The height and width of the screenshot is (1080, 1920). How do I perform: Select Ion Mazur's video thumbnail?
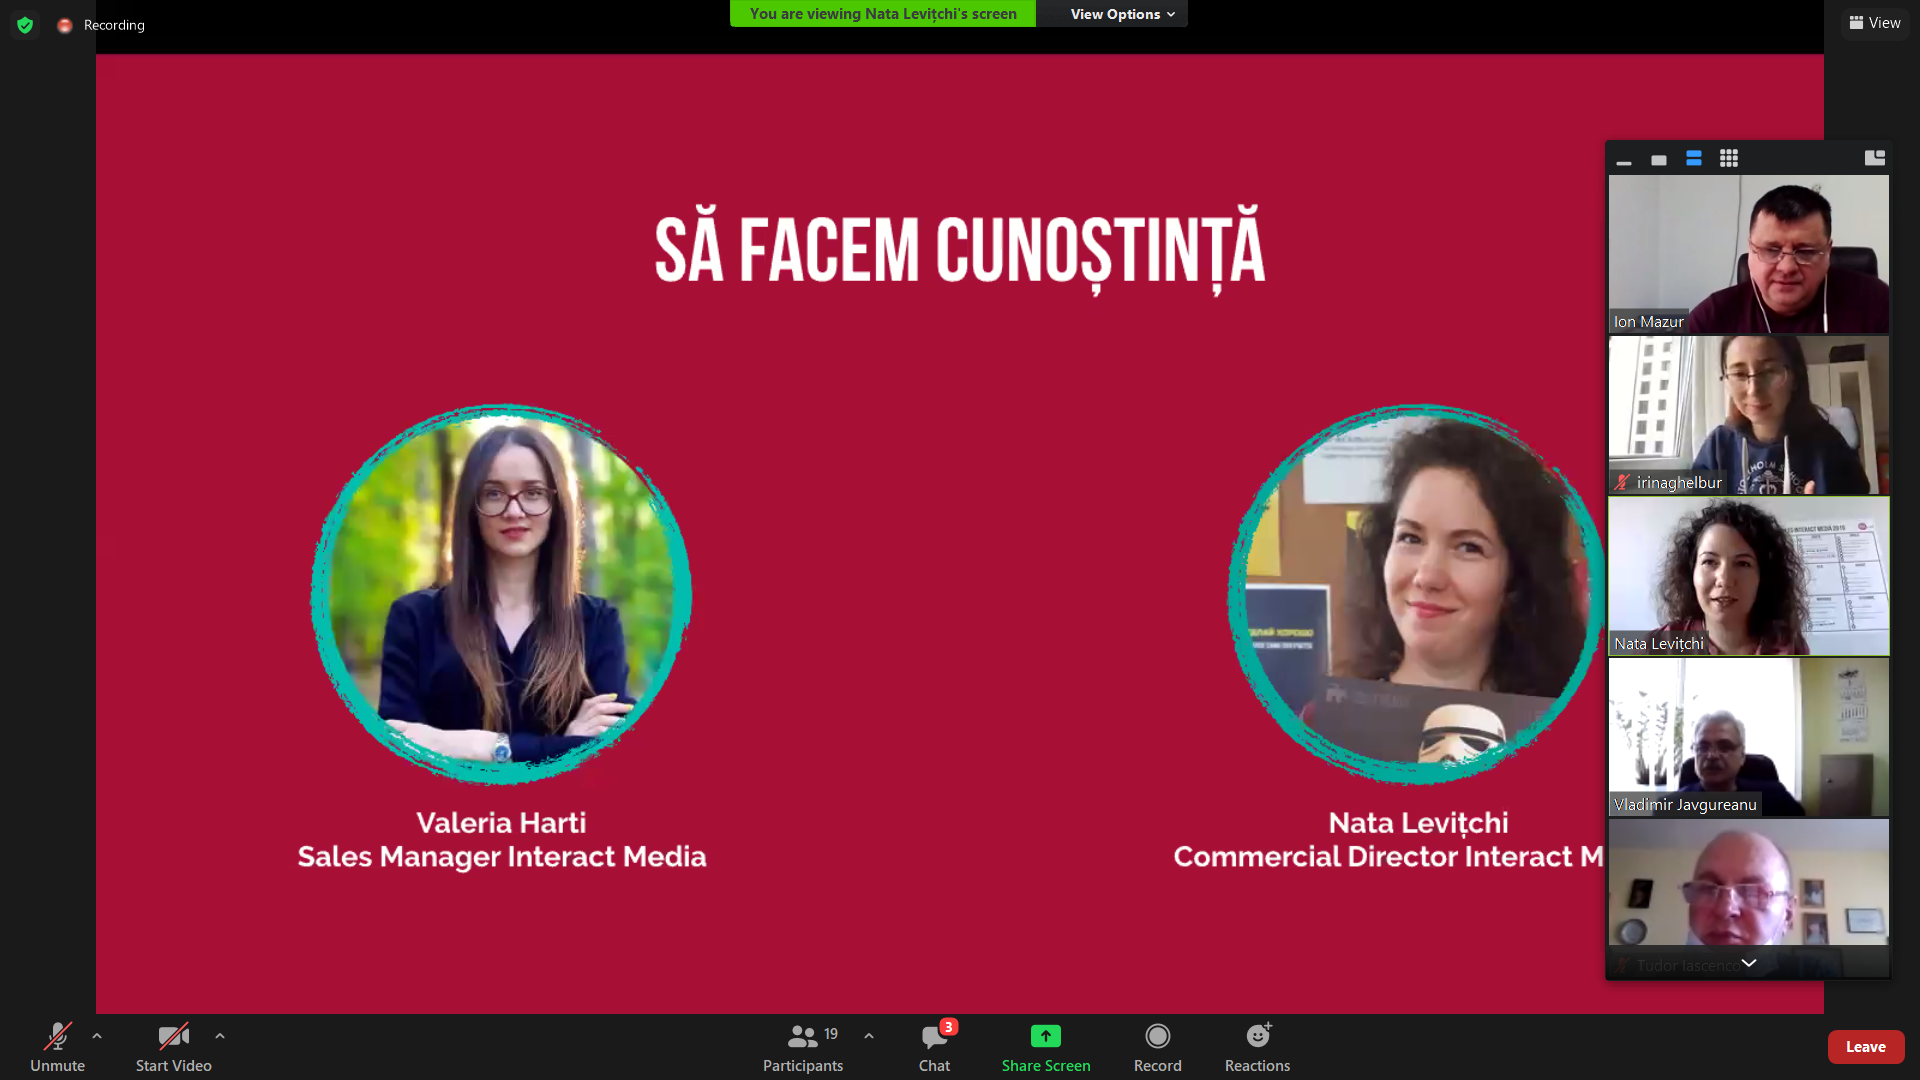(x=1749, y=254)
